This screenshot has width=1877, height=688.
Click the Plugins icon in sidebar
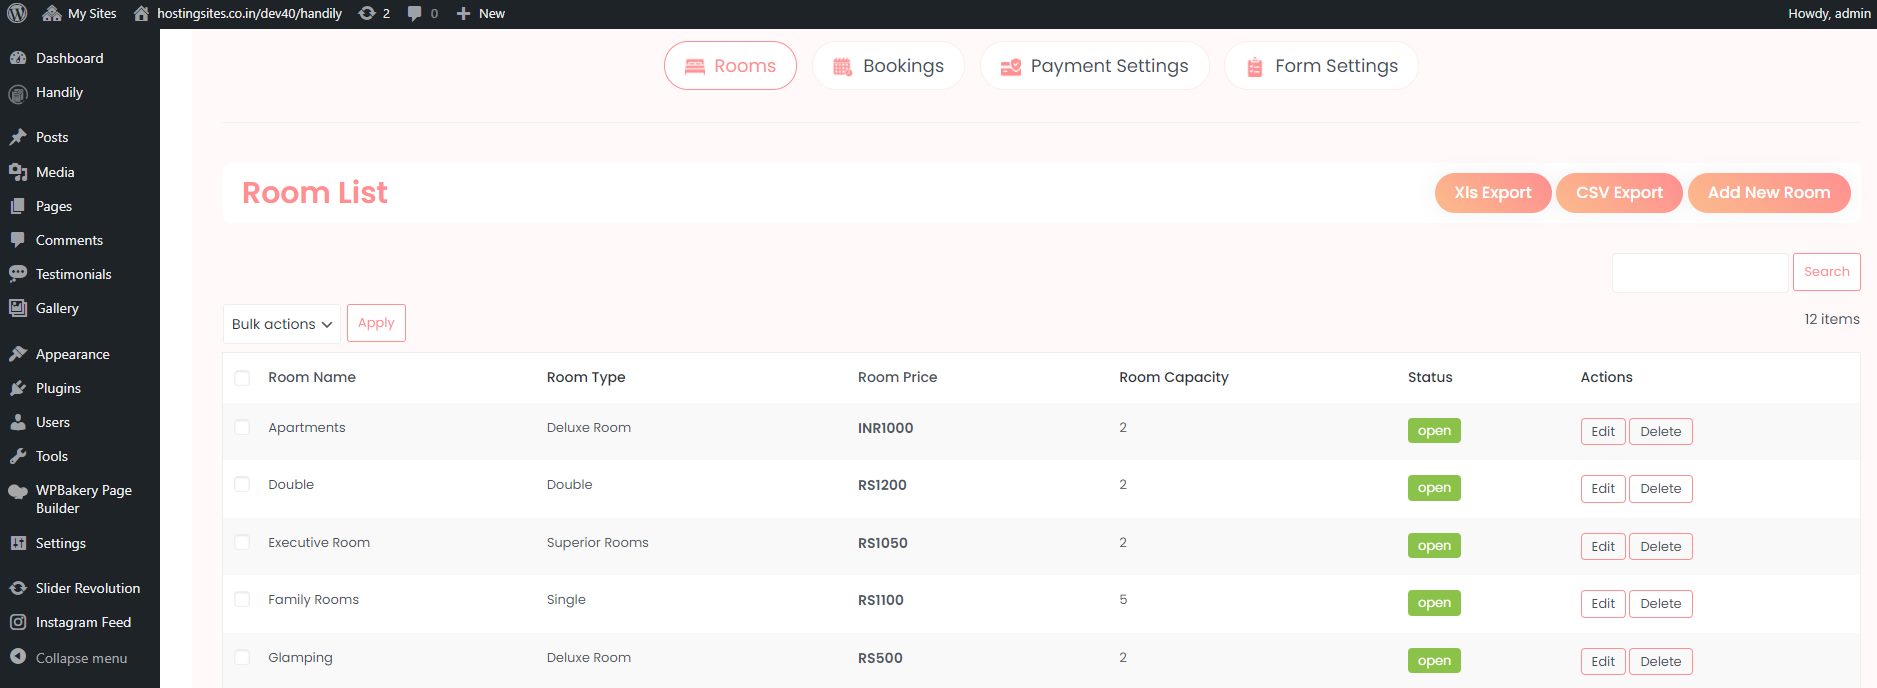click(18, 388)
